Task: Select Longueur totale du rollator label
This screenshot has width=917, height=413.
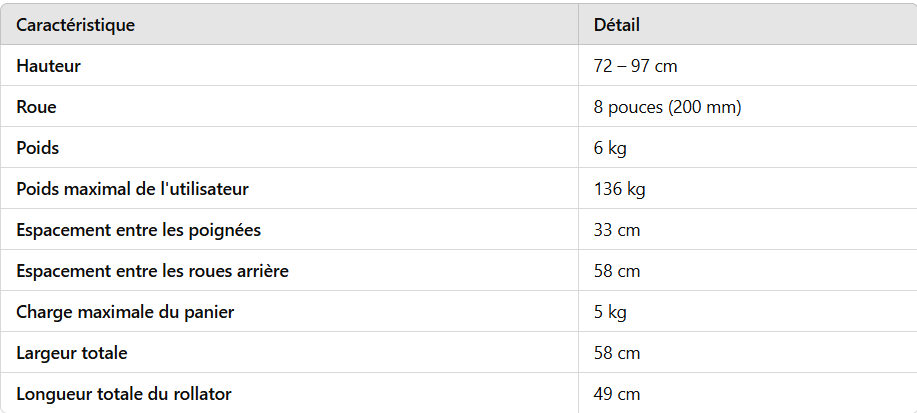Action: [124, 394]
